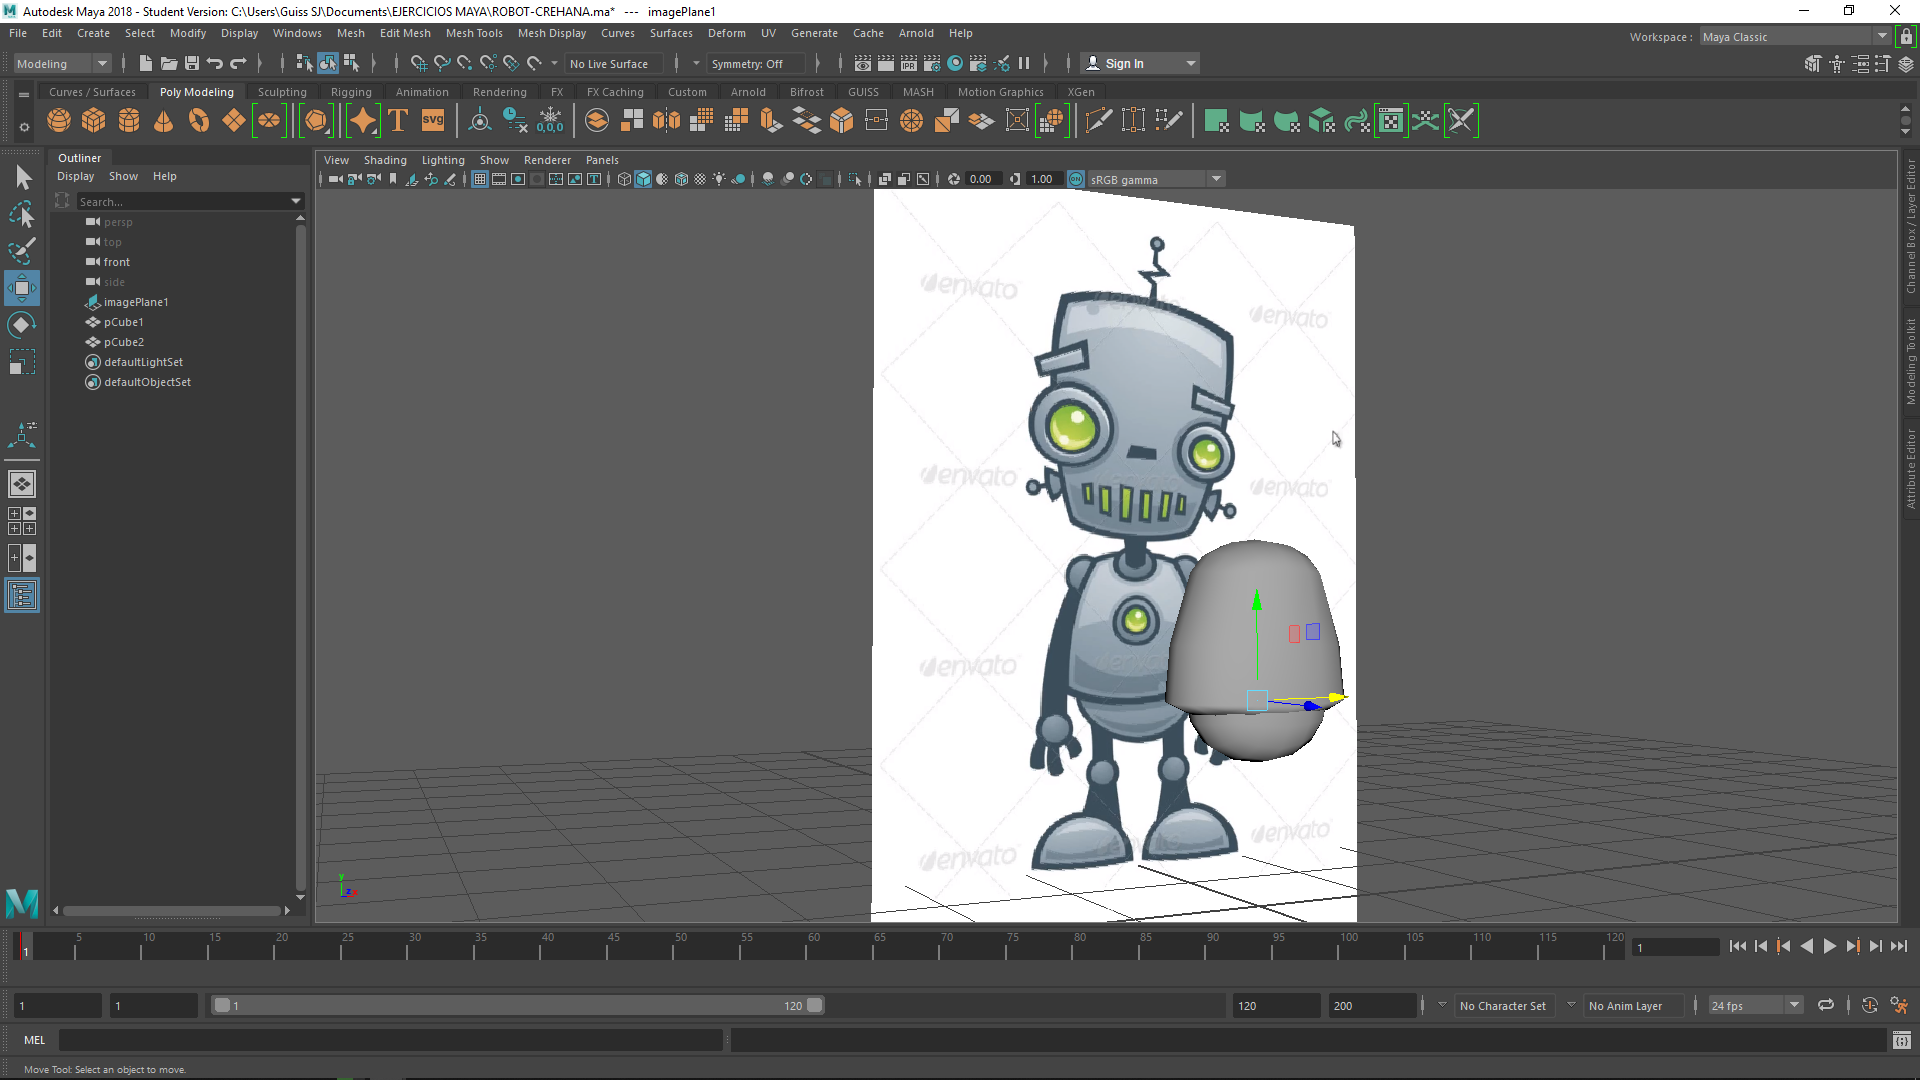Open the Mesh Tools menu
Viewport: 1920px width, 1080px height.
[x=474, y=33]
